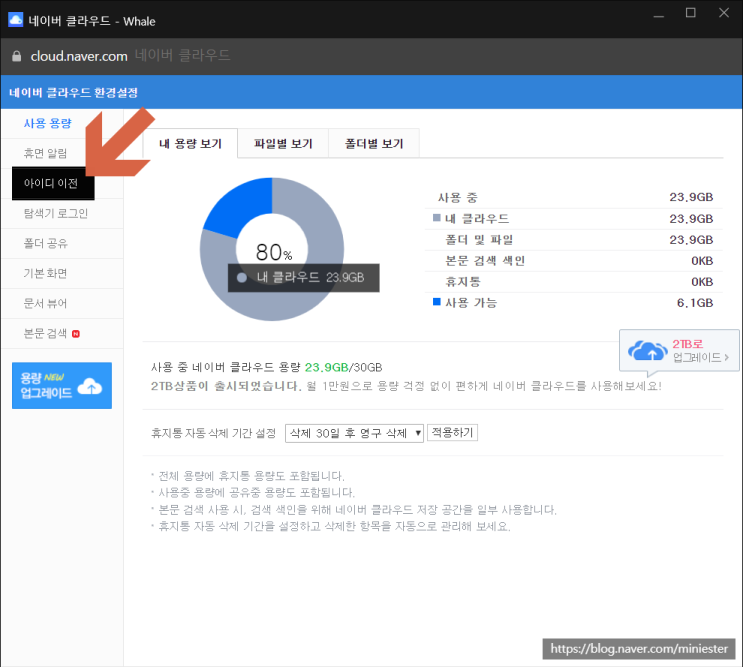Click the 폴더 및 파일 row label

click(479, 240)
